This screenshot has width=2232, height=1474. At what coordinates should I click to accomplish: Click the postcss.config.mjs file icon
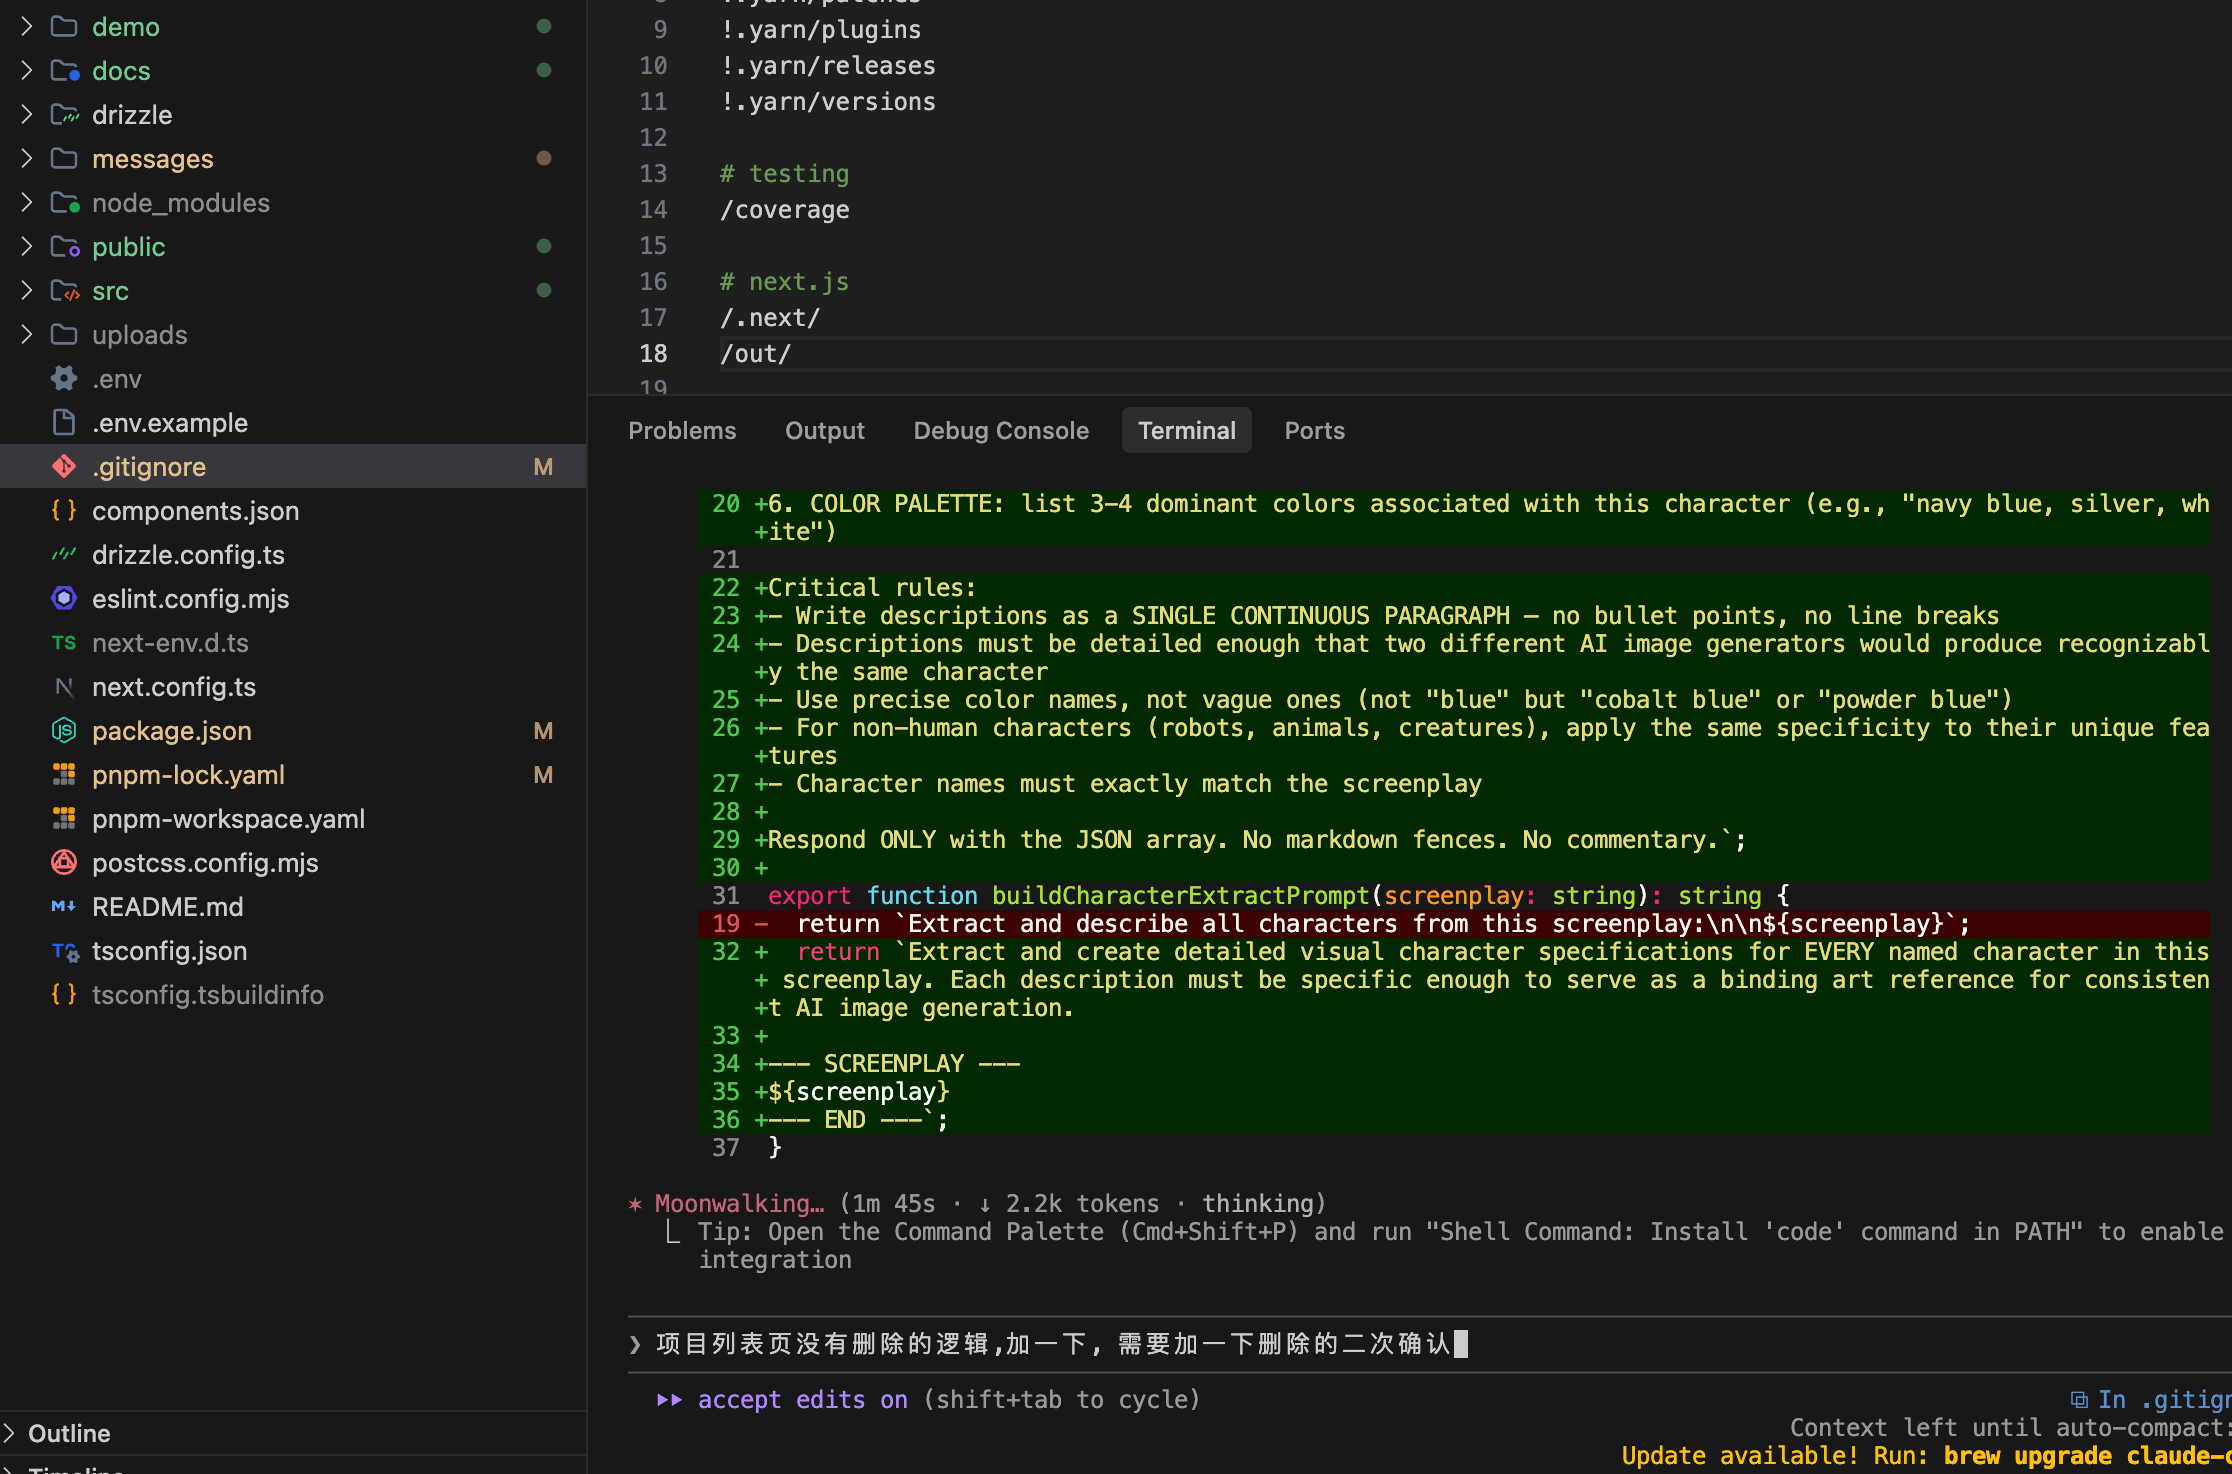pyautogui.click(x=64, y=863)
